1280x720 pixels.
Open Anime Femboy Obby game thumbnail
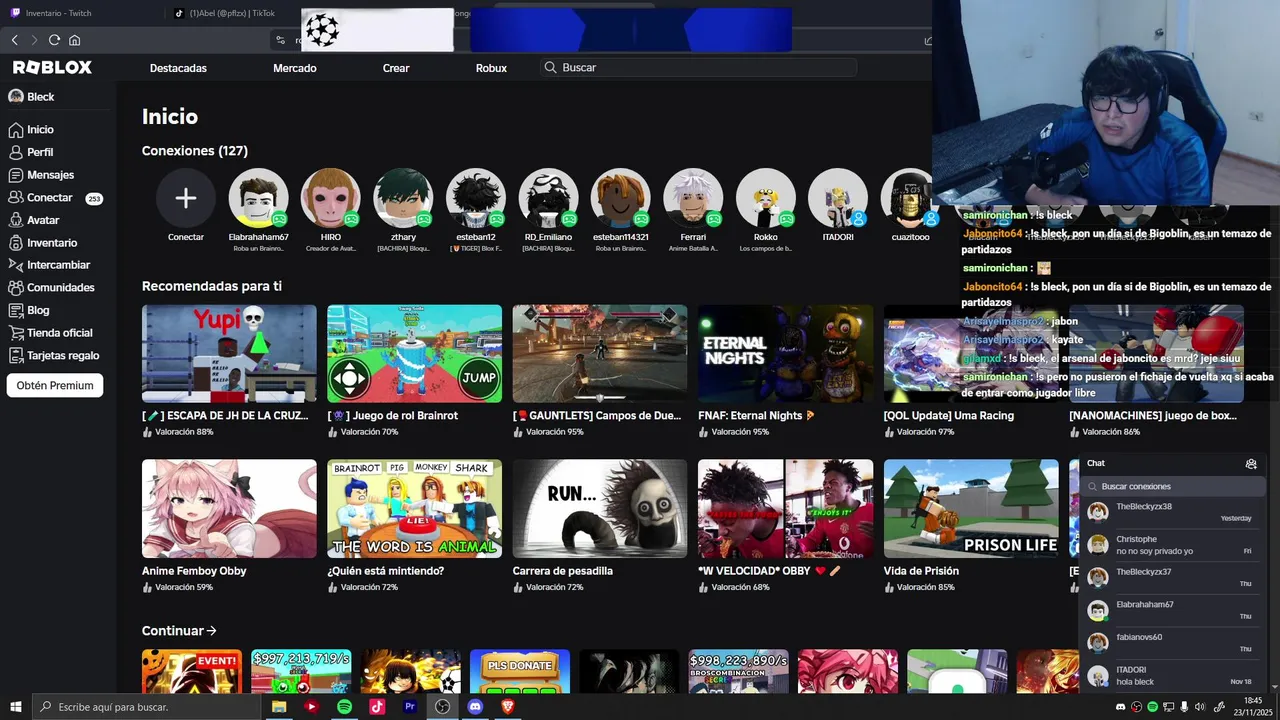point(229,508)
